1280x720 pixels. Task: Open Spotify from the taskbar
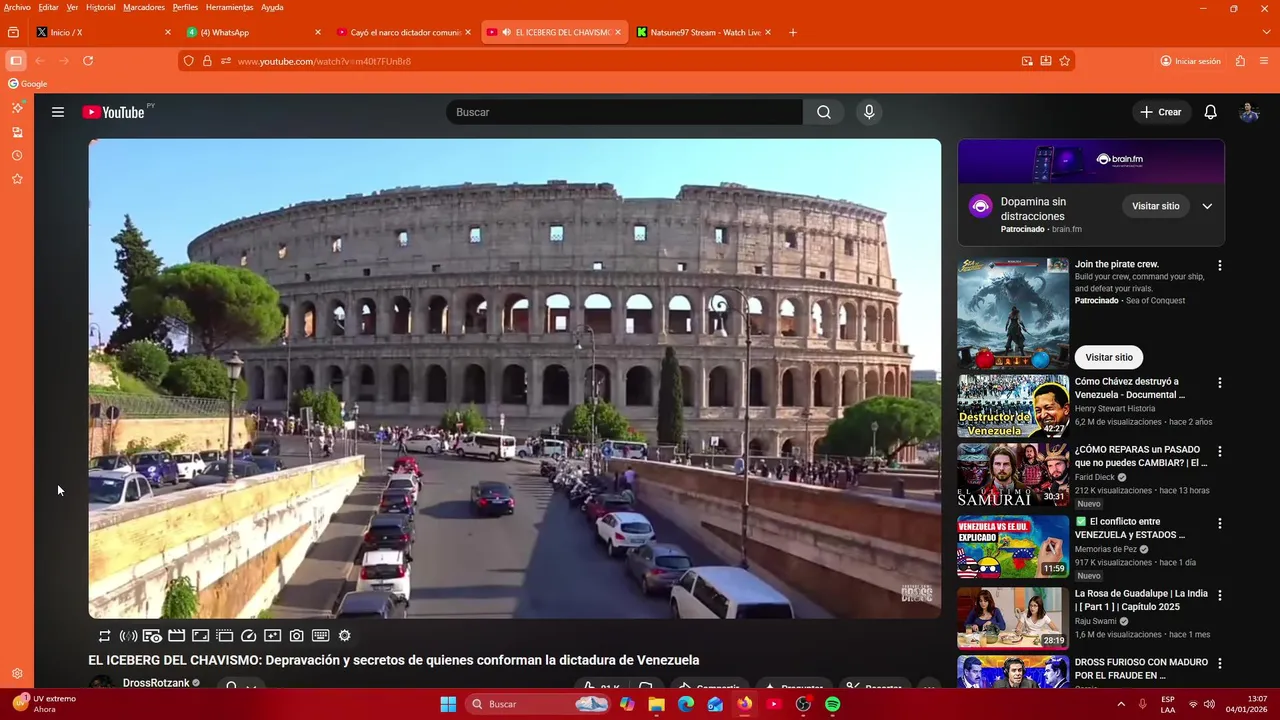832,704
